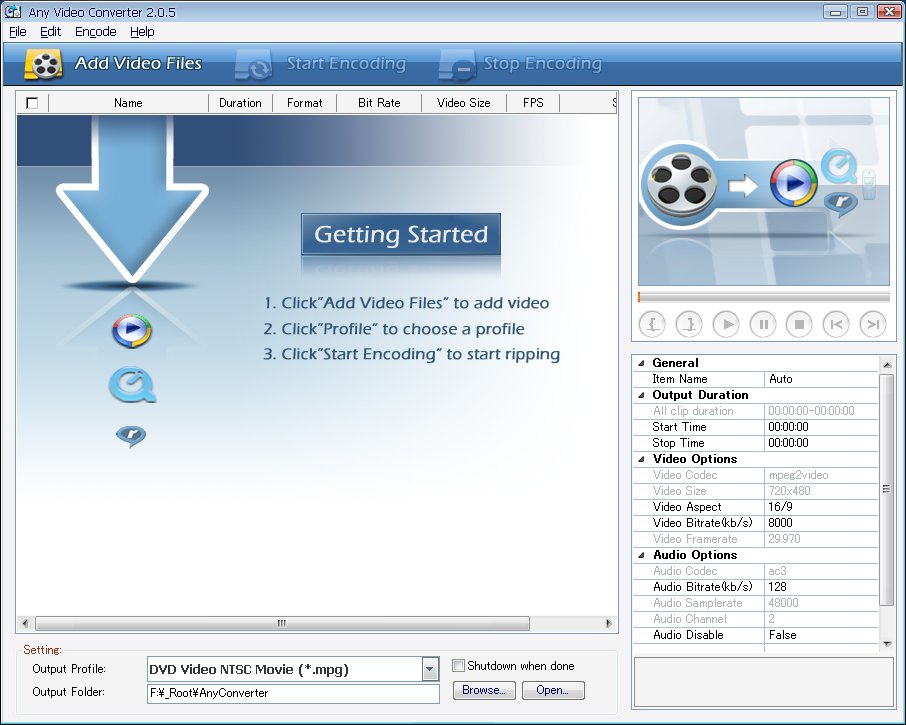Click the Output Folder path field
The width and height of the screenshot is (906, 725).
point(294,693)
